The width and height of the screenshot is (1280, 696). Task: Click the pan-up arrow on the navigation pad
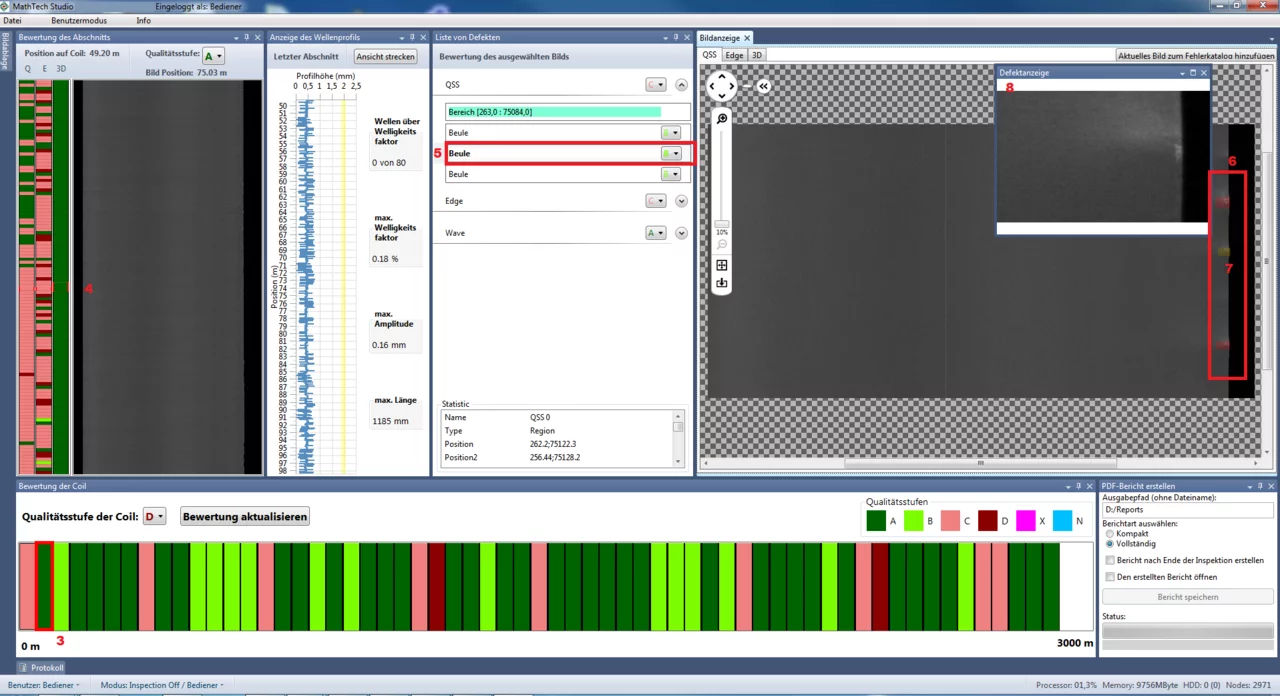click(722, 76)
